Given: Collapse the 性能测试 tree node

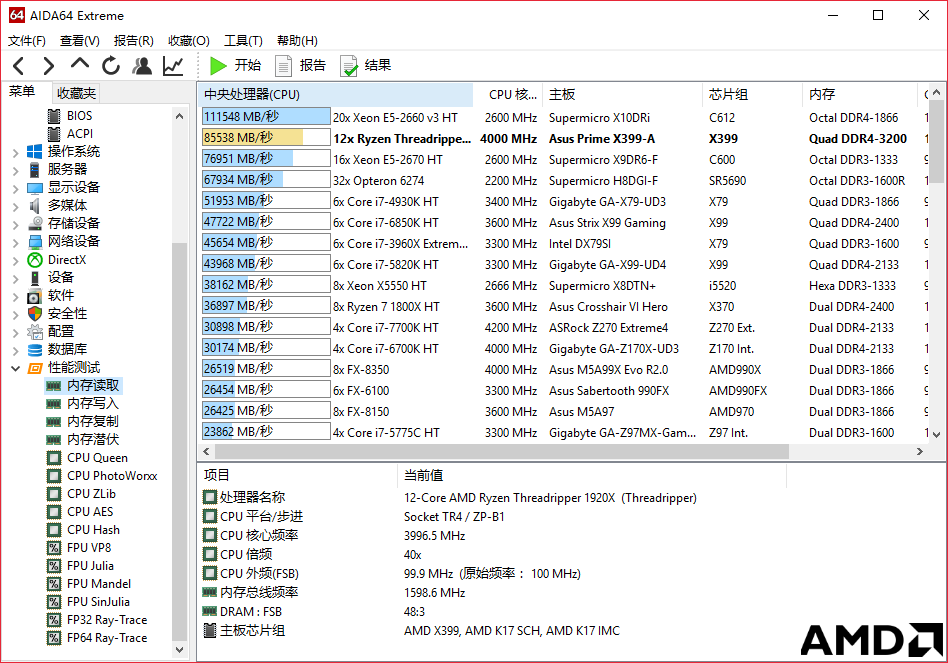Looking at the screenshot, I should tap(16, 368).
